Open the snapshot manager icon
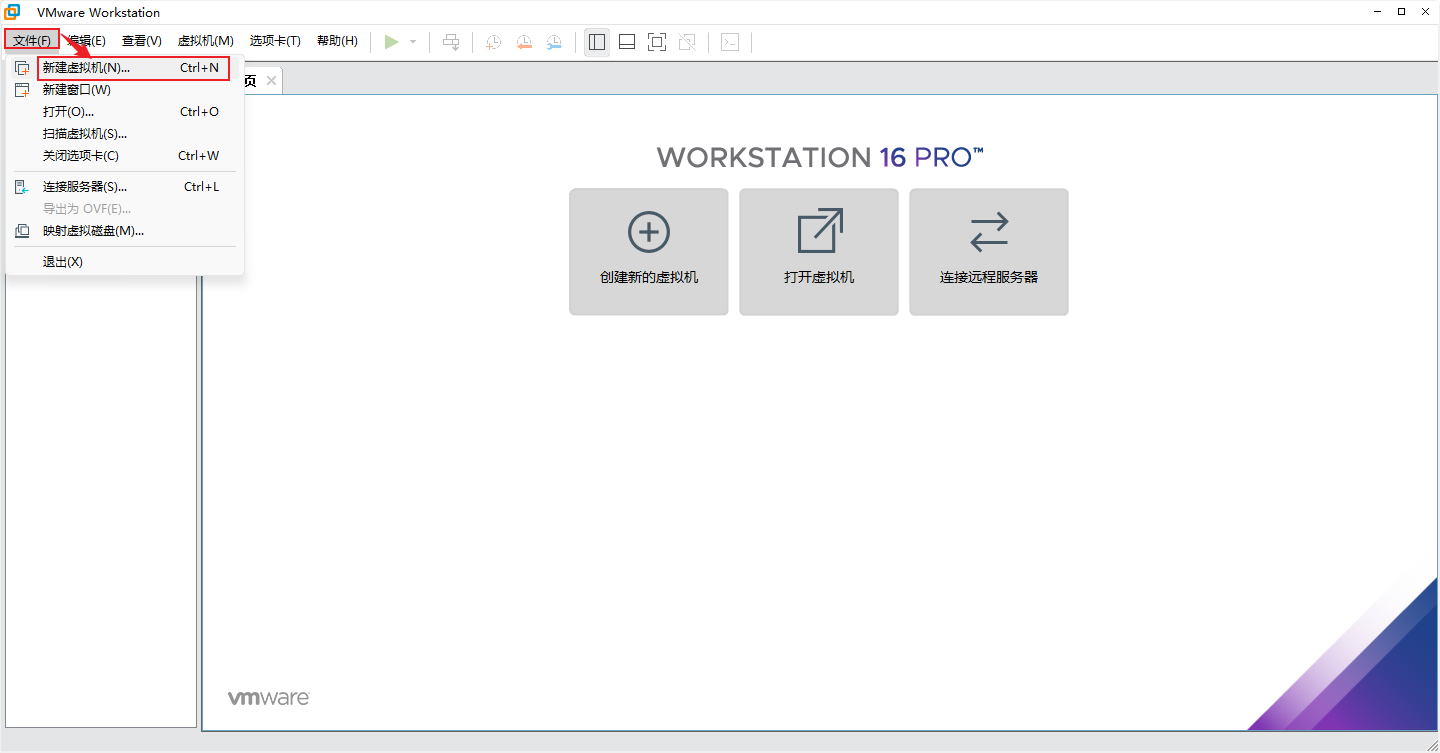The image size is (1440, 753). coord(554,42)
